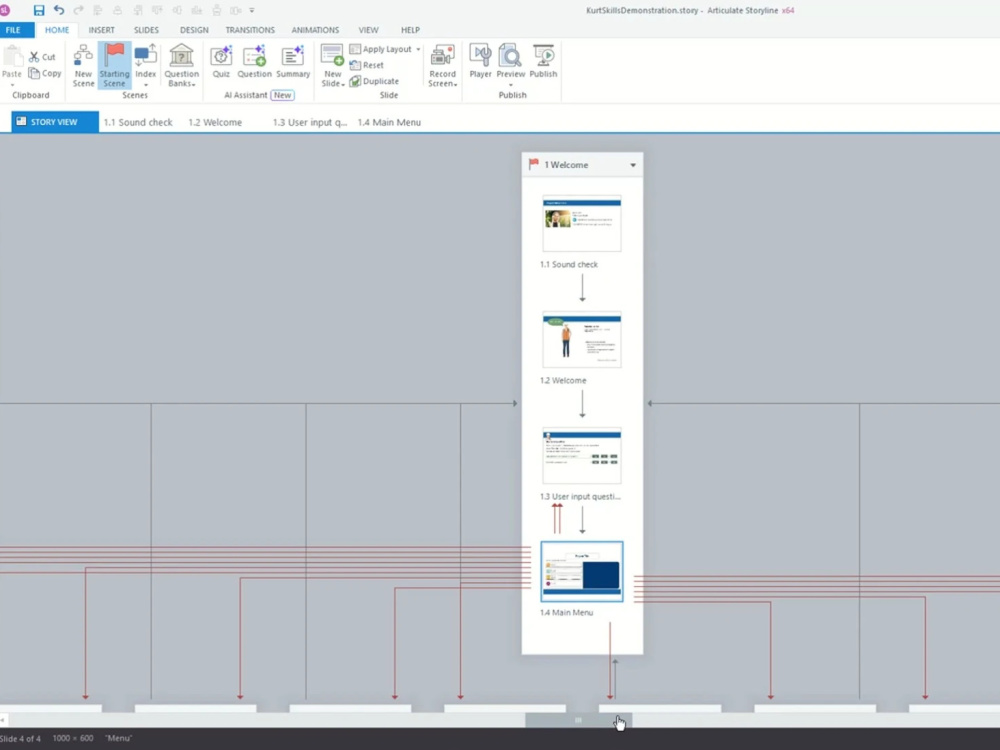This screenshot has width=1000, height=750.
Task: Click the red flag on 1 Welcome scene
Action: click(534, 165)
